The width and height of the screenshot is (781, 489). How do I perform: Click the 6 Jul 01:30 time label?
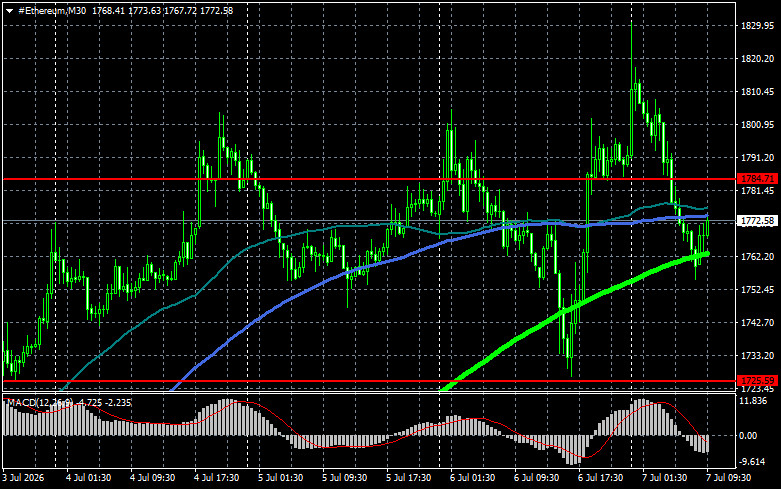coord(473,478)
